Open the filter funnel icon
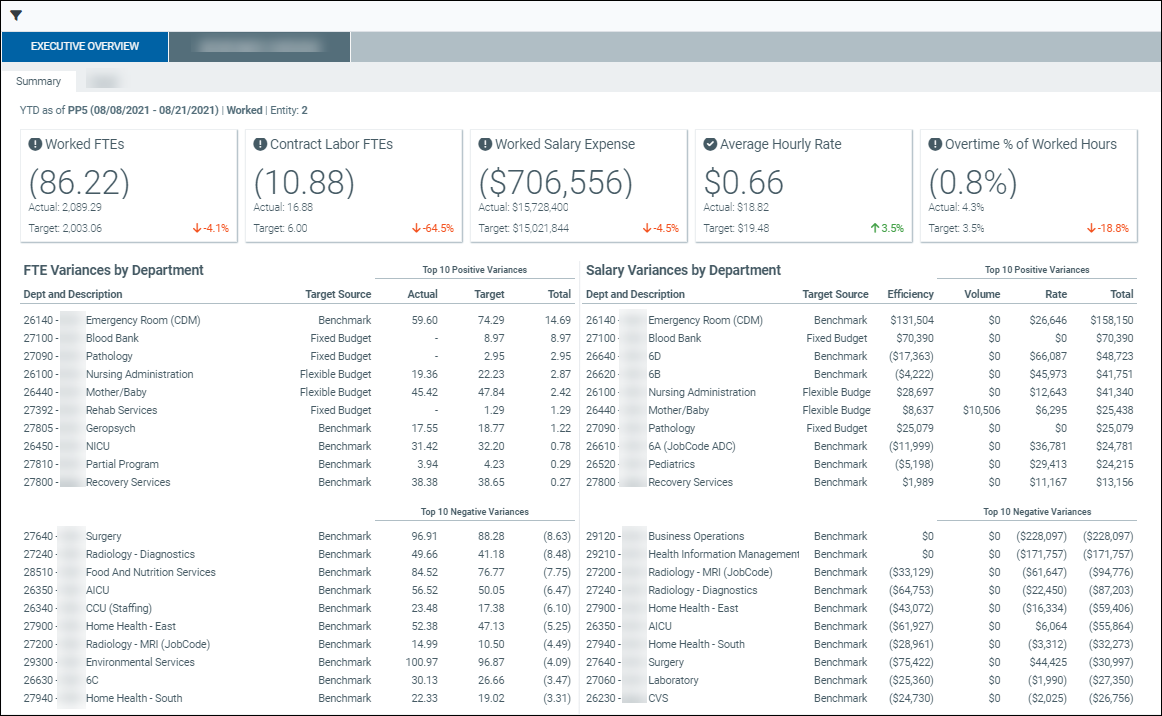 click(16, 15)
